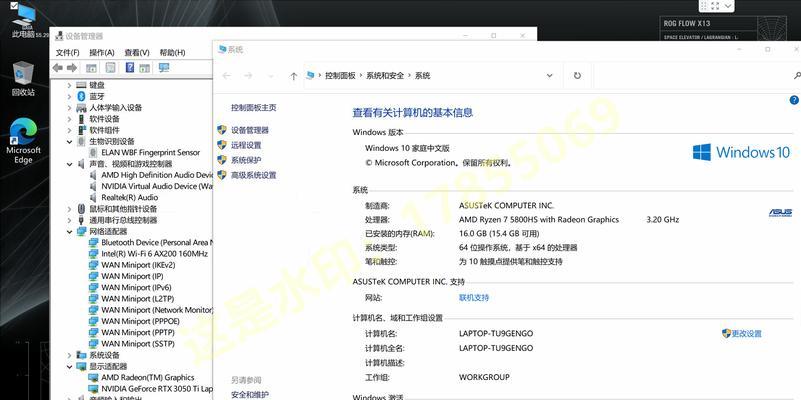This screenshot has height=400, width=801.
Task: Refresh the System window address bar
Action: 577,76
